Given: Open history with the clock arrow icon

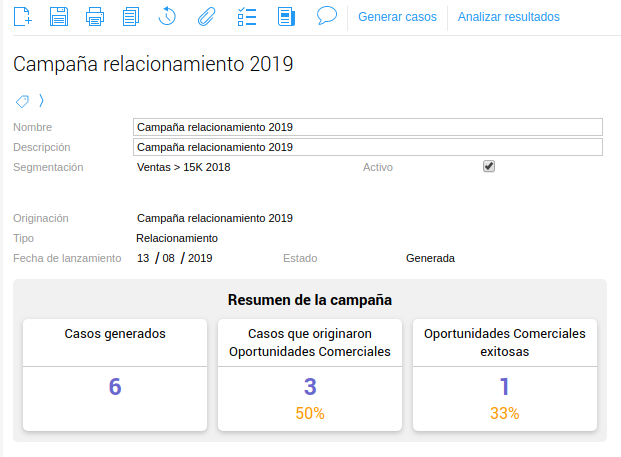Looking at the screenshot, I should 168,16.
